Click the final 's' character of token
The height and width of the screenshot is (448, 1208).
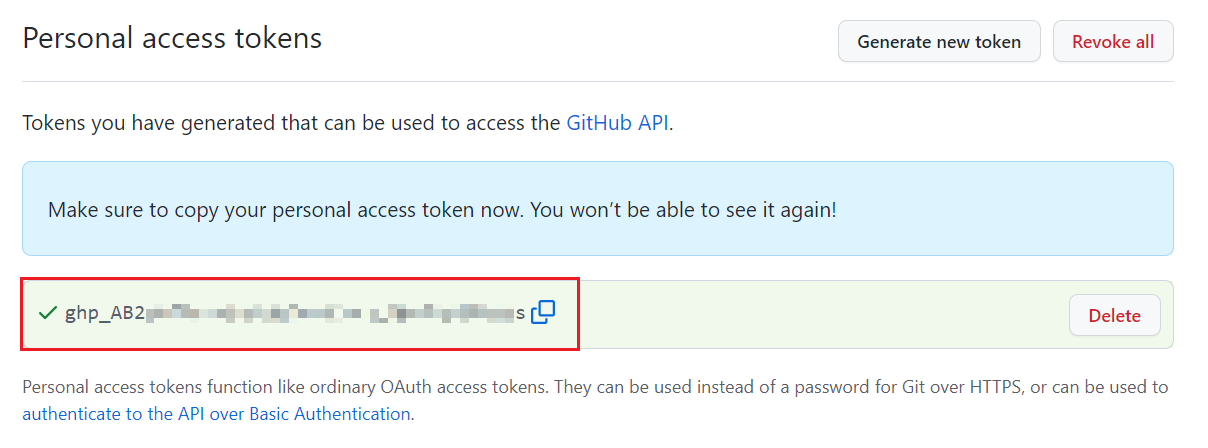click(520, 314)
